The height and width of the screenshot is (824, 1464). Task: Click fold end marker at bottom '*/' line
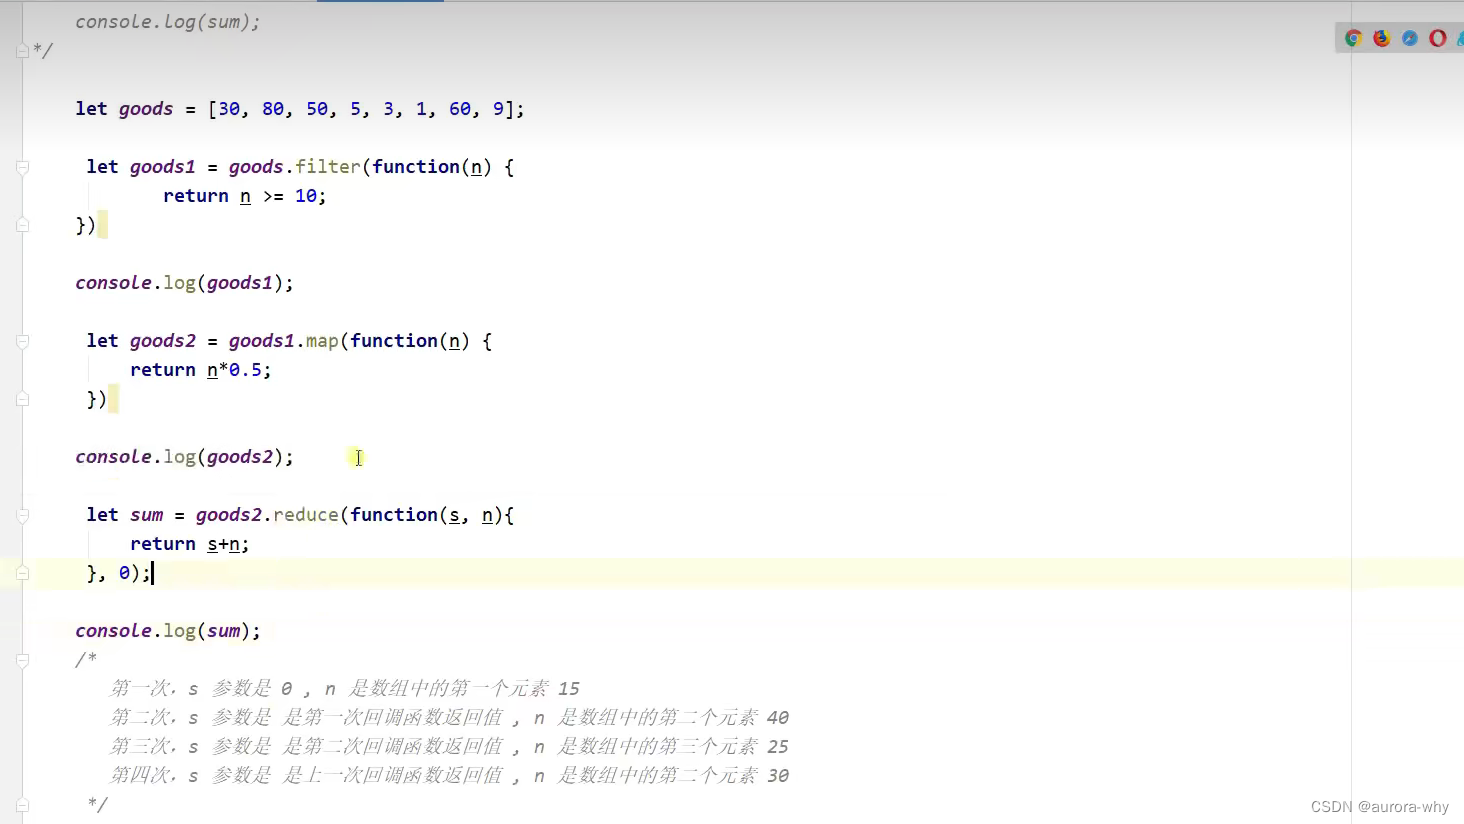[x=22, y=805]
